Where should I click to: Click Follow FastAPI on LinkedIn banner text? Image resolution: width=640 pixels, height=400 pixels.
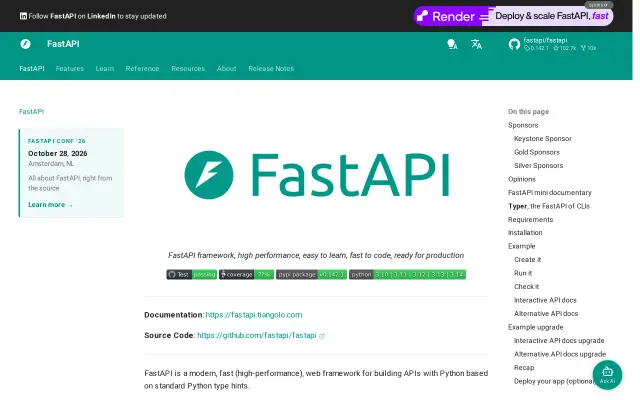(98, 16)
